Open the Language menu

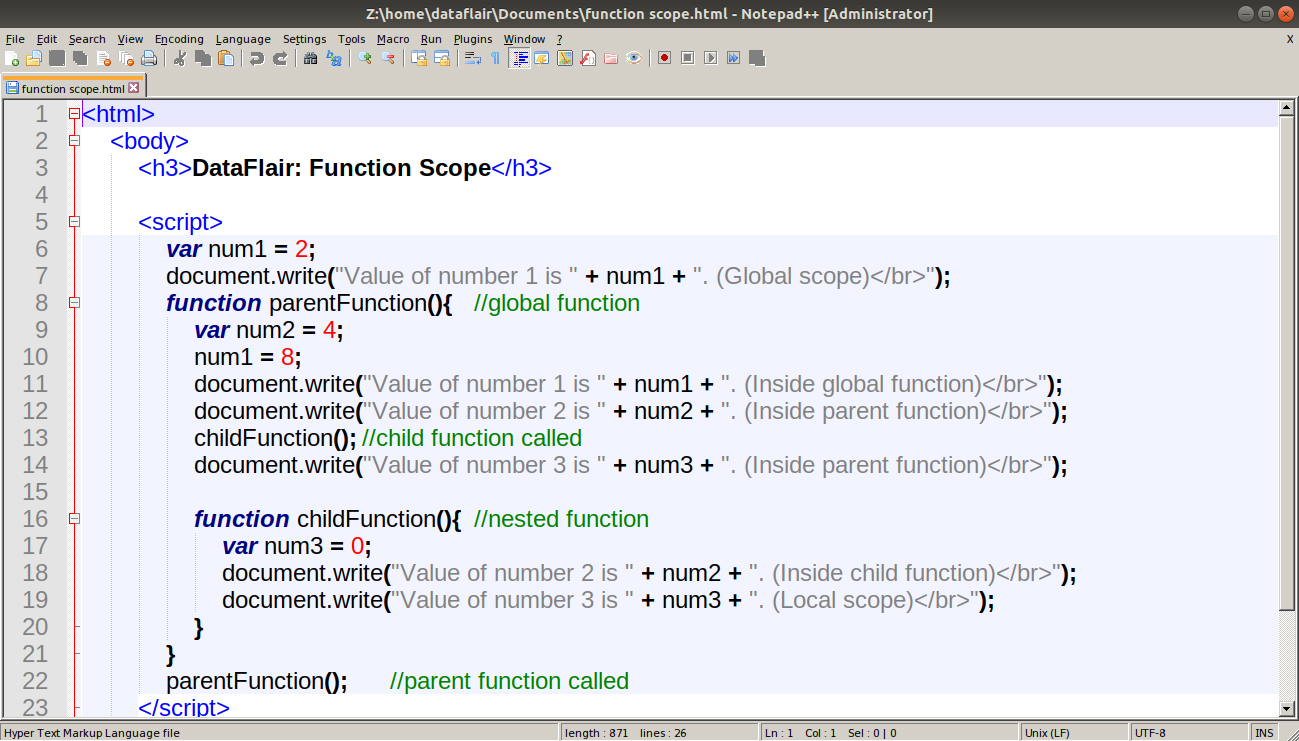coord(243,39)
